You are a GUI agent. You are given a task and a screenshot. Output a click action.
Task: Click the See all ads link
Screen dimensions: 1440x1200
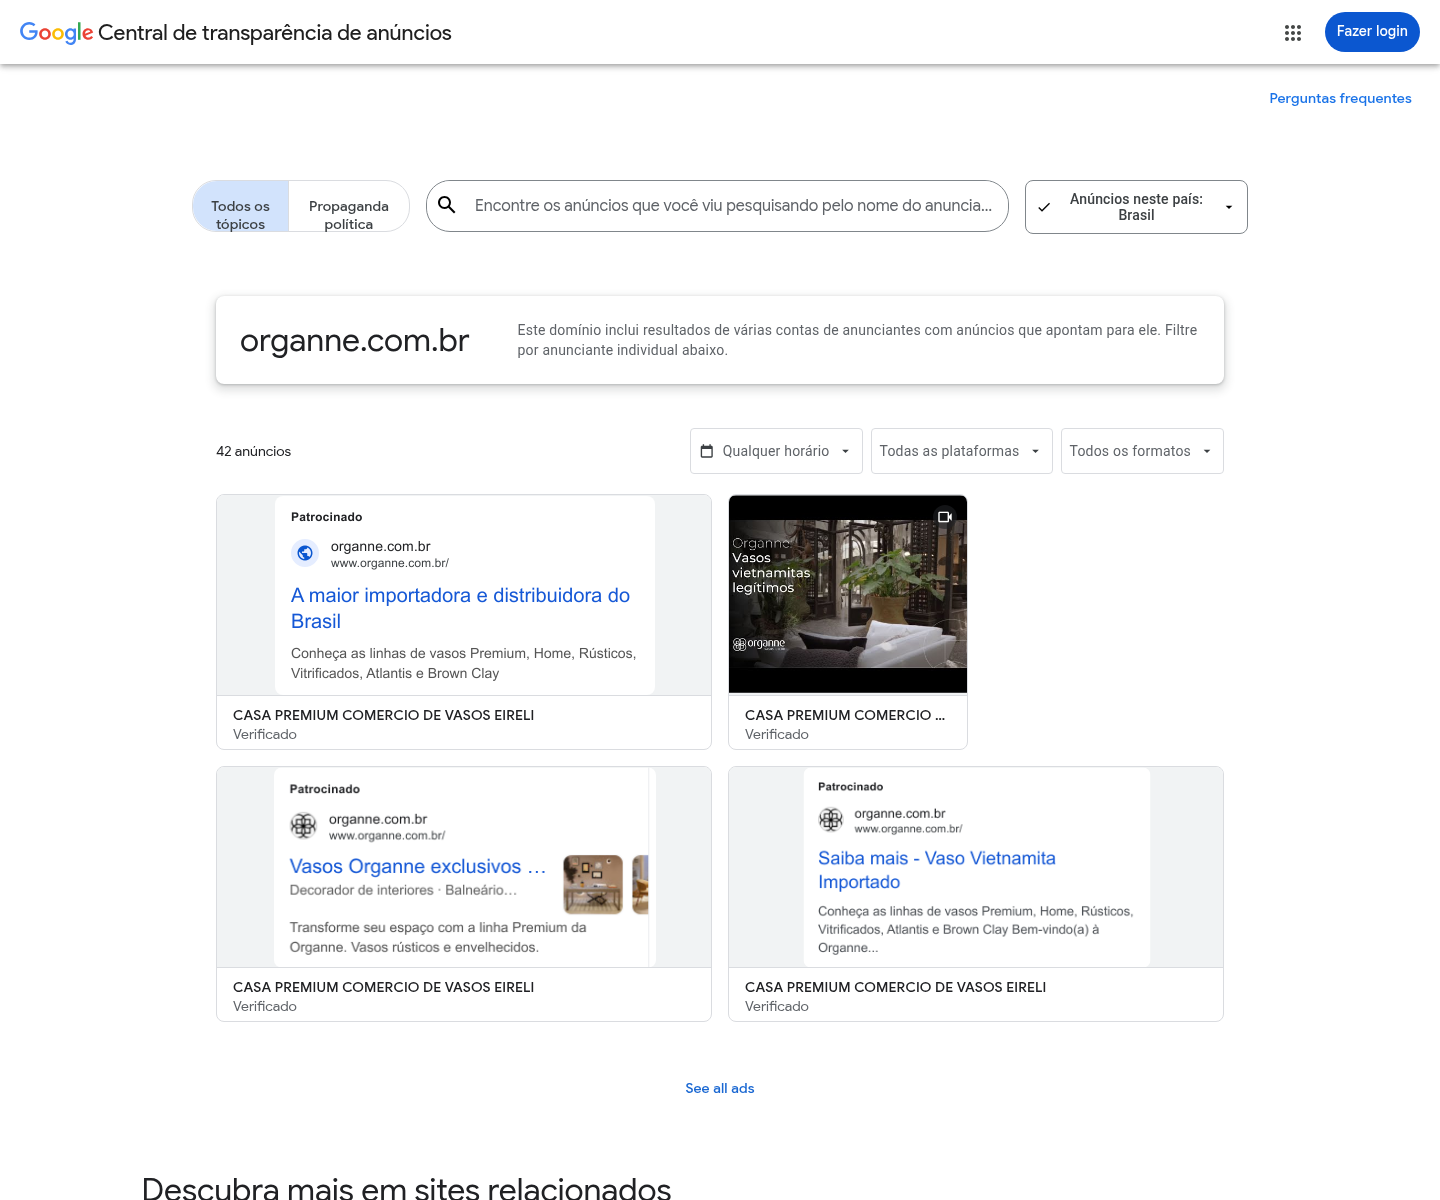[x=720, y=1088]
